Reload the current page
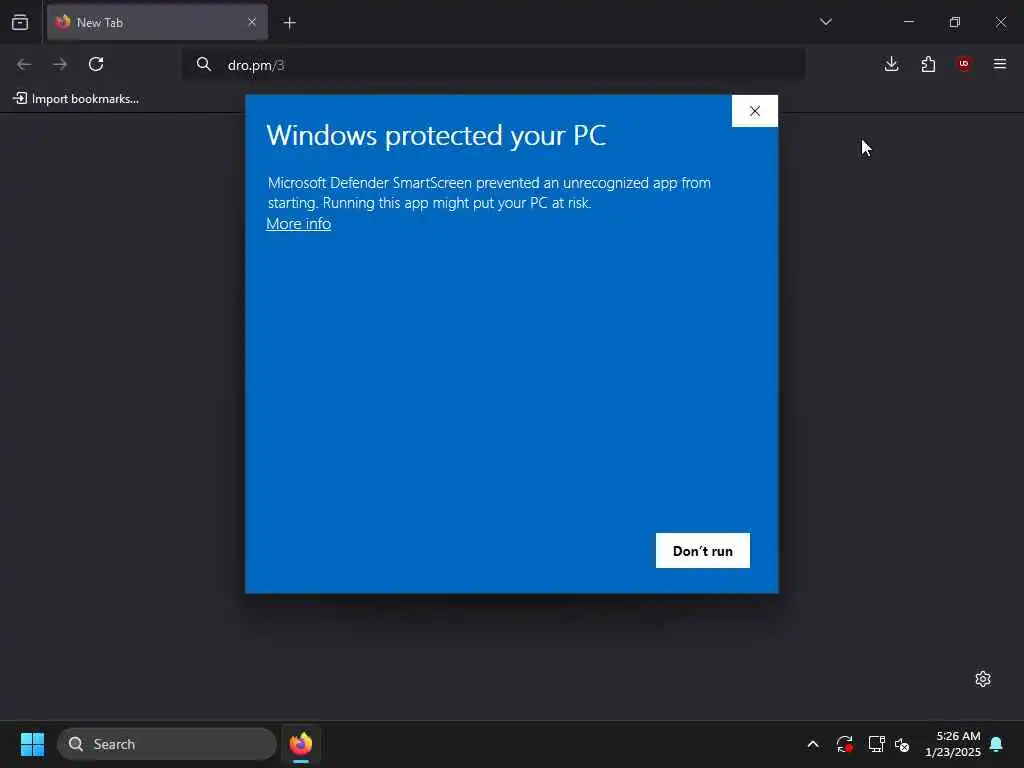This screenshot has width=1024, height=768. (x=96, y=64)
